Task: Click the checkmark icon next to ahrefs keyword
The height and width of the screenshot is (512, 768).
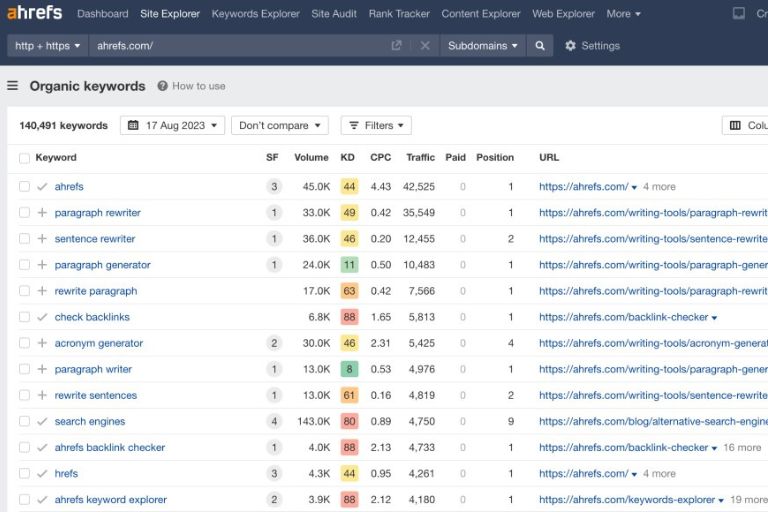Action: (x=42, y=187)
